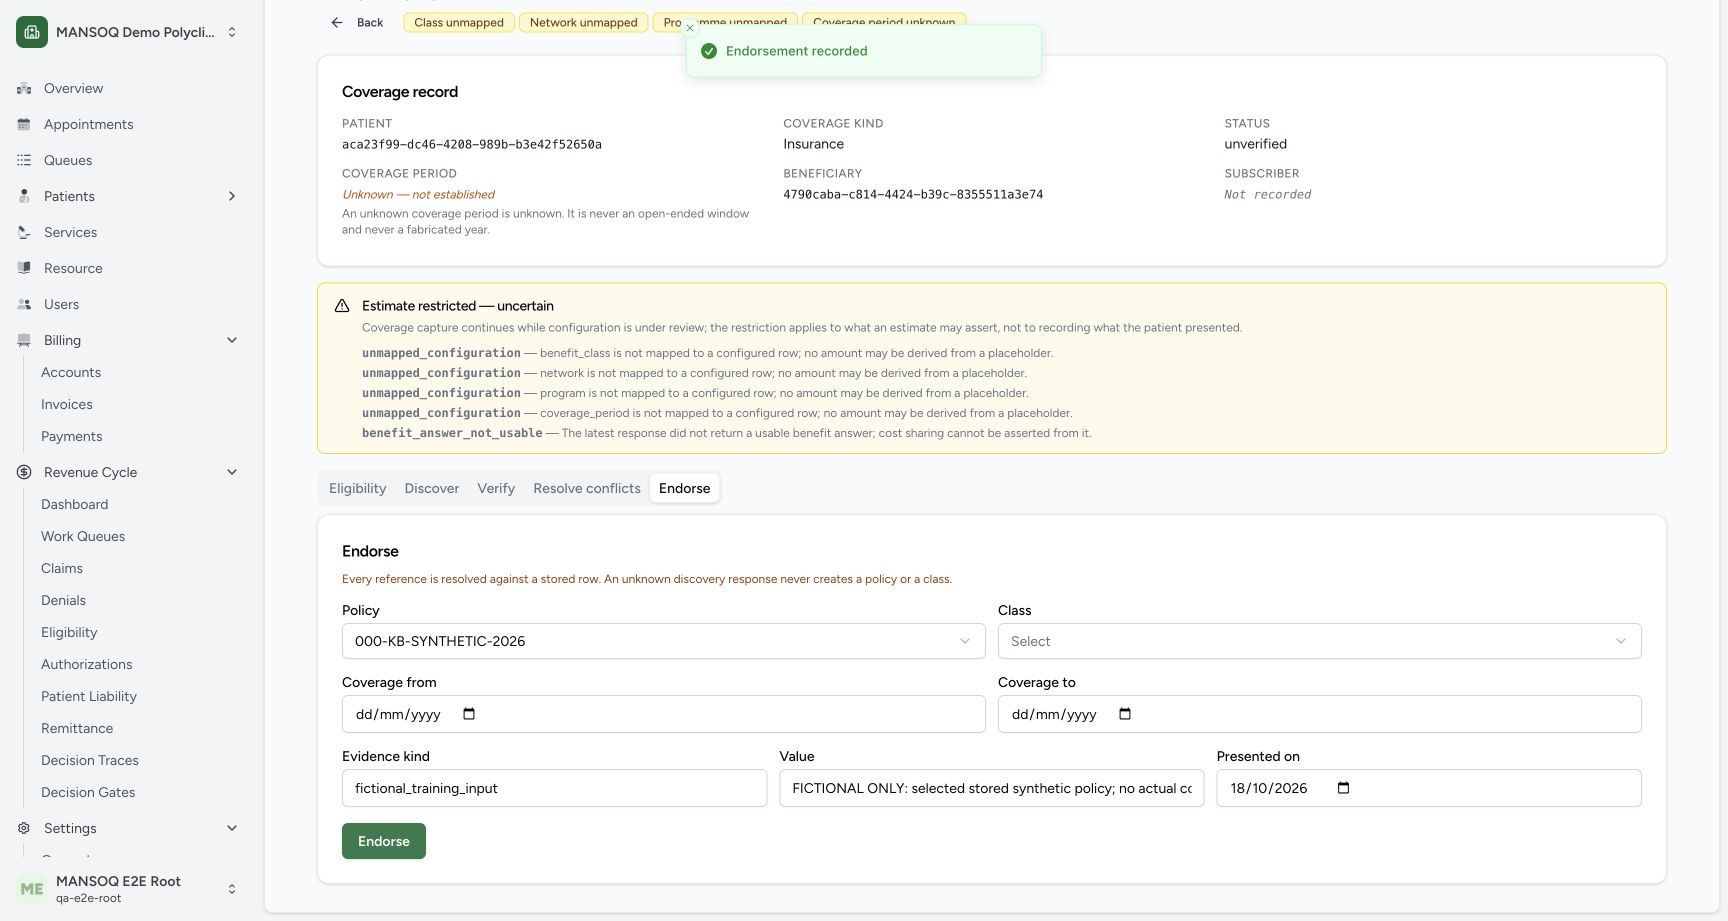Expand the organization switcher chevron

click(232, 32)
